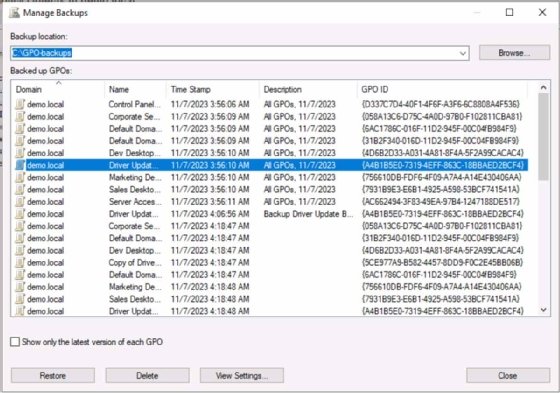Viewport: 560px width, 393px height.
Task: Click 'demo.local' in the Copy of Drive... row
Action: [x=45, y=263]
